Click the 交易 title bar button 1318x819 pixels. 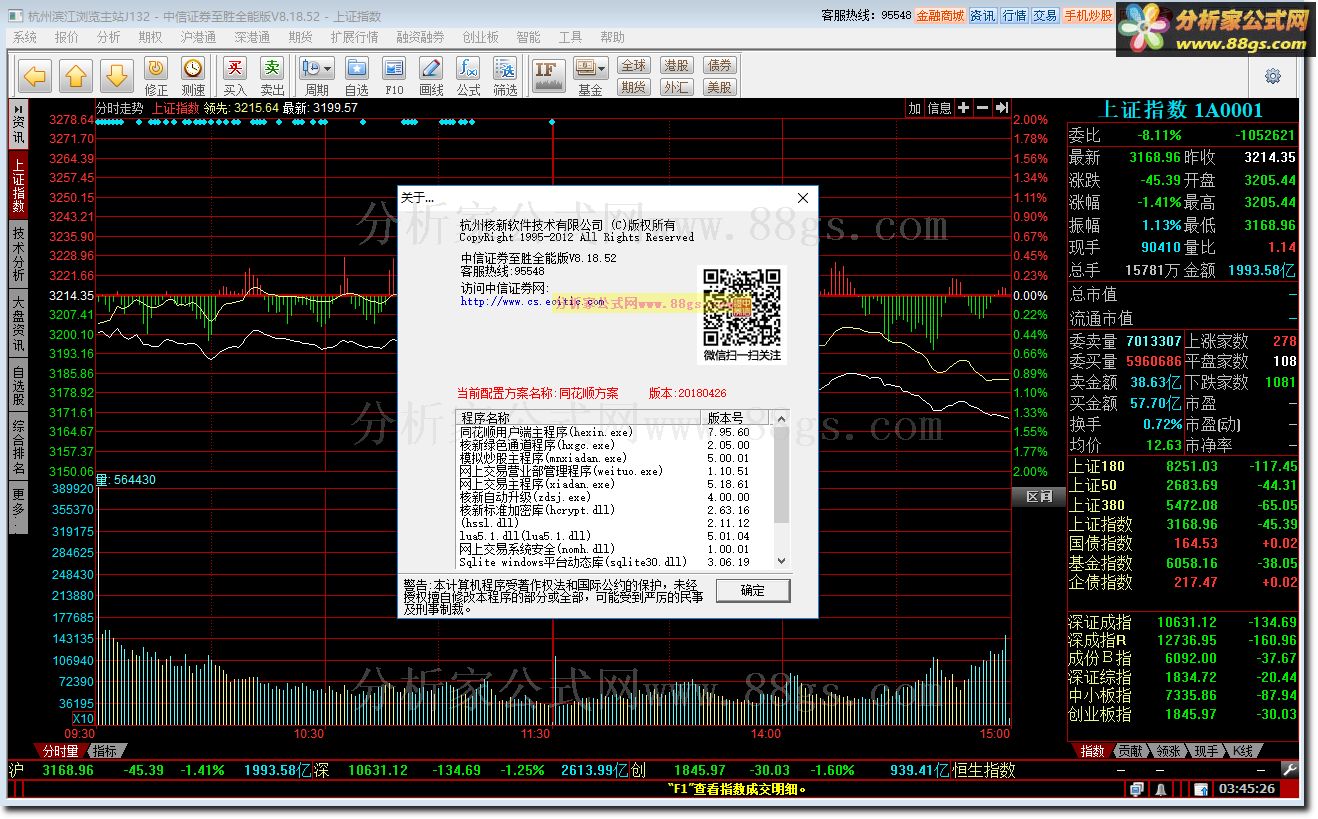pos(1045,16)
